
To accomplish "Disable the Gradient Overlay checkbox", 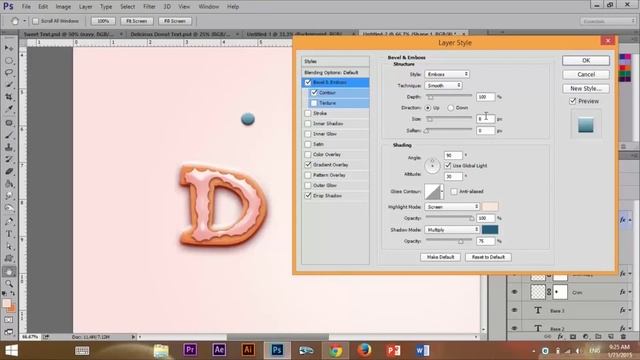I will [x=308, y=165].
